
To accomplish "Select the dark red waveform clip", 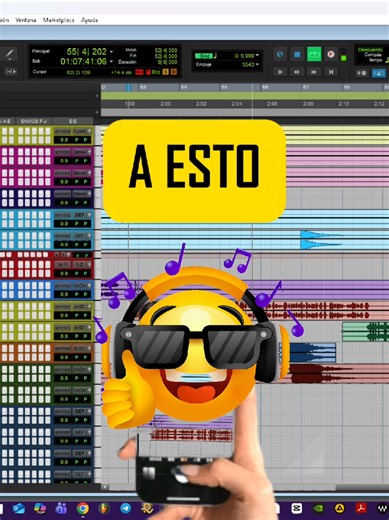I will [321, 374].
